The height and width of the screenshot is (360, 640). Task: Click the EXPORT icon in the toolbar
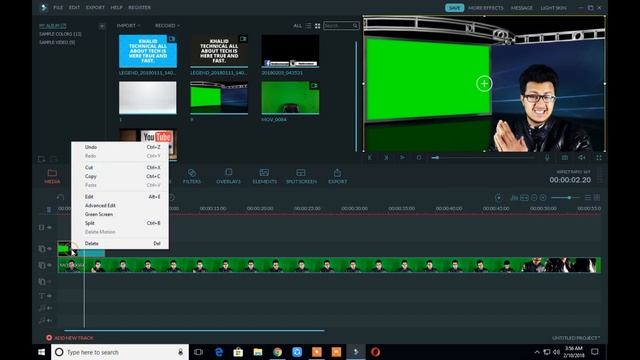338,176
